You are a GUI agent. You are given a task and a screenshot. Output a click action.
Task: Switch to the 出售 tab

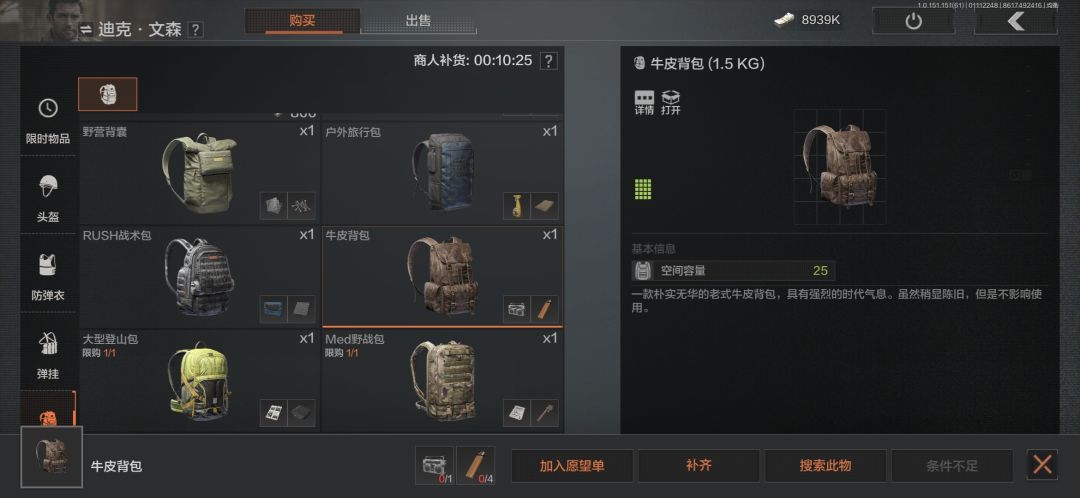(x=418, y=21)
